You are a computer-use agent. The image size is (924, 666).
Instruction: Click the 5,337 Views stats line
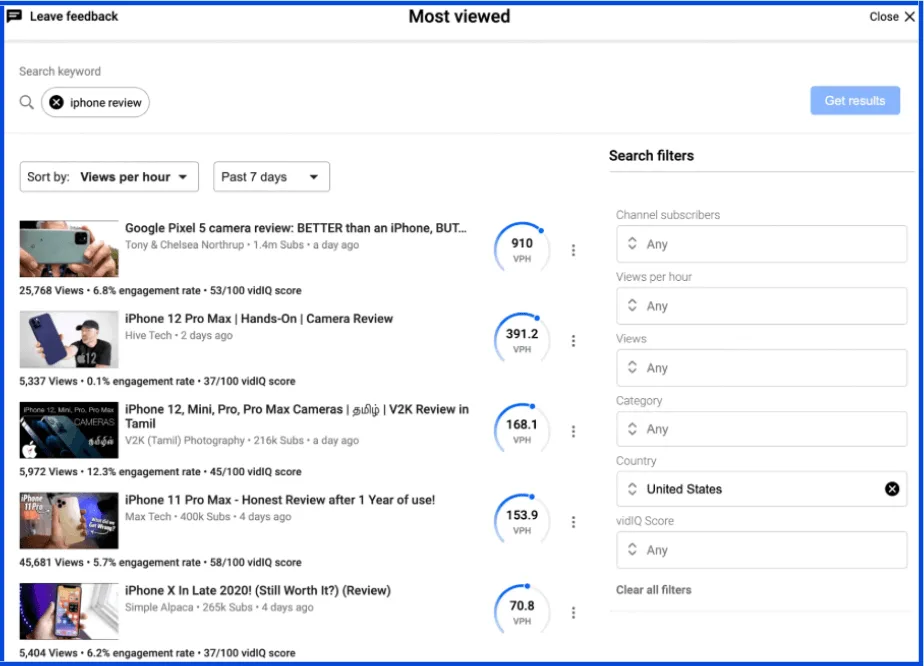click(x=157, y=381)
